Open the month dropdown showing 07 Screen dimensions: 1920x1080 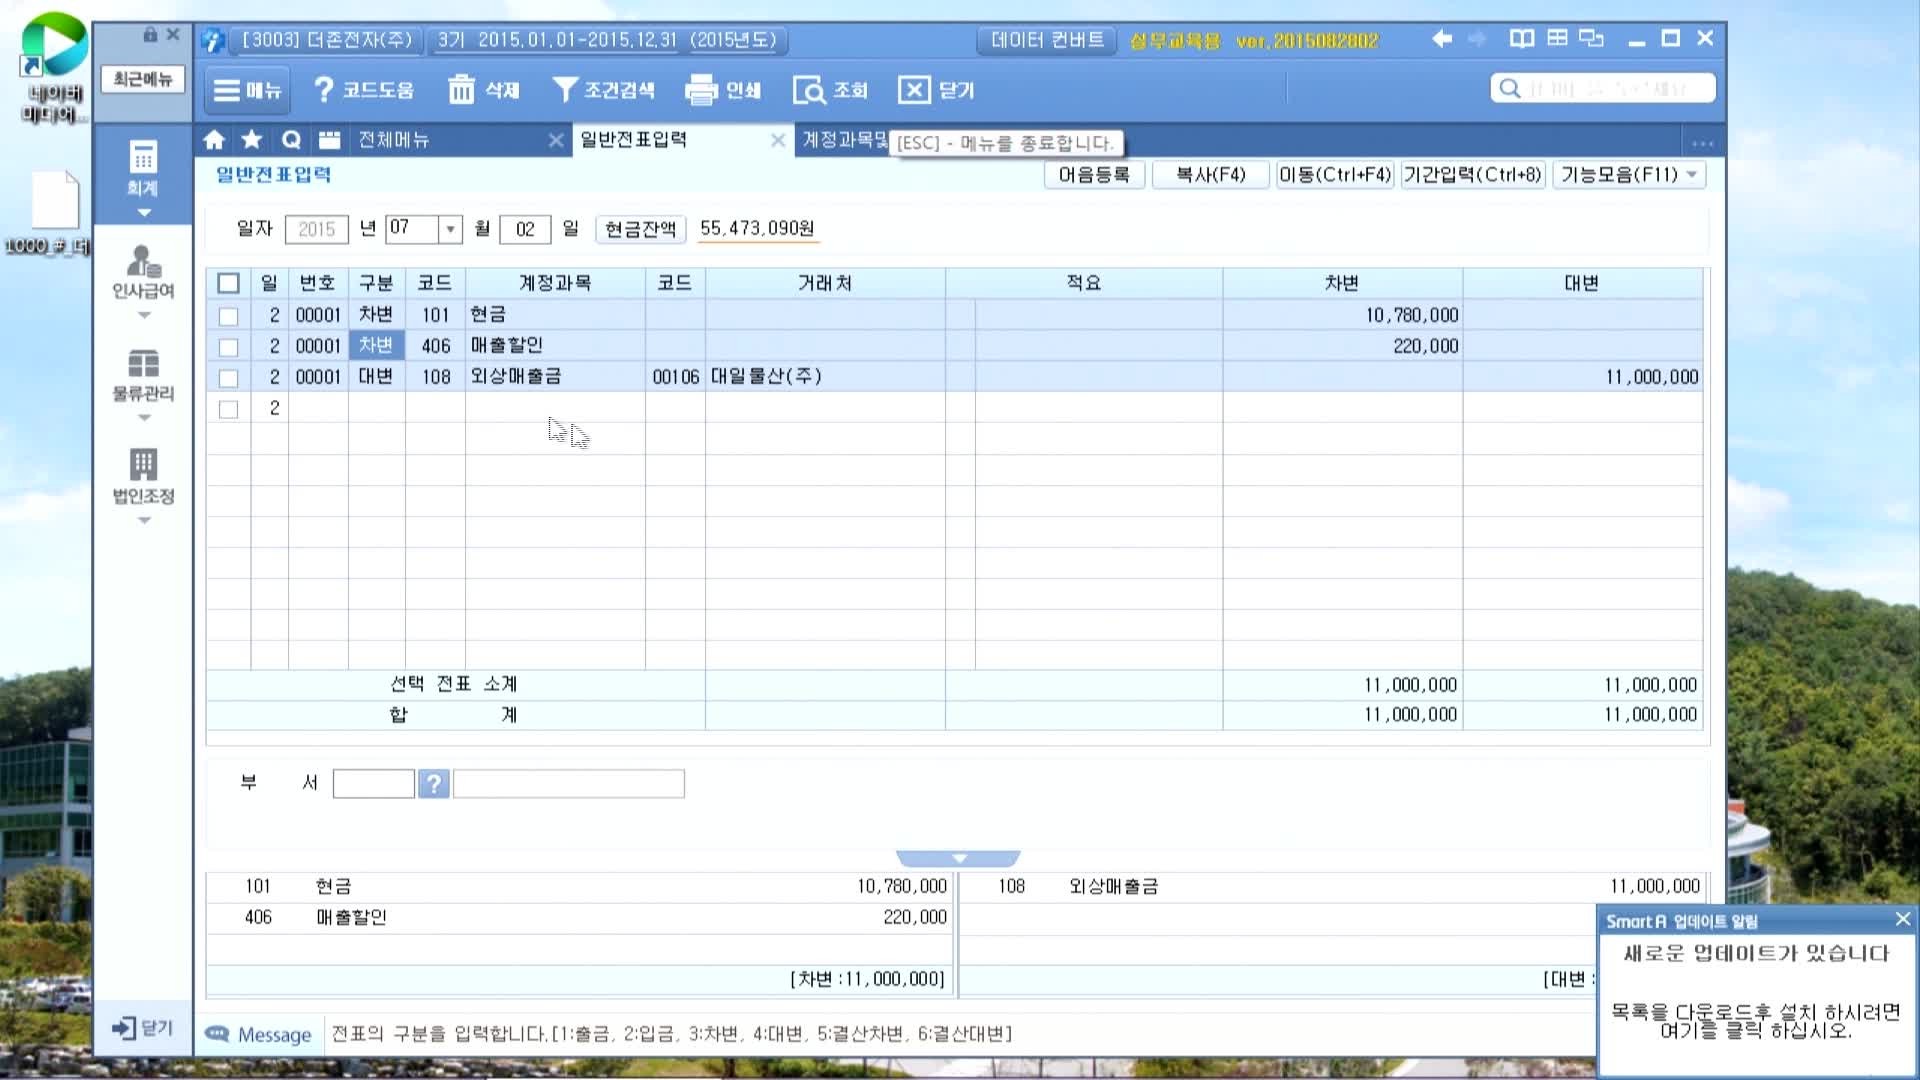pyautogui.click(x=450, y=229)
